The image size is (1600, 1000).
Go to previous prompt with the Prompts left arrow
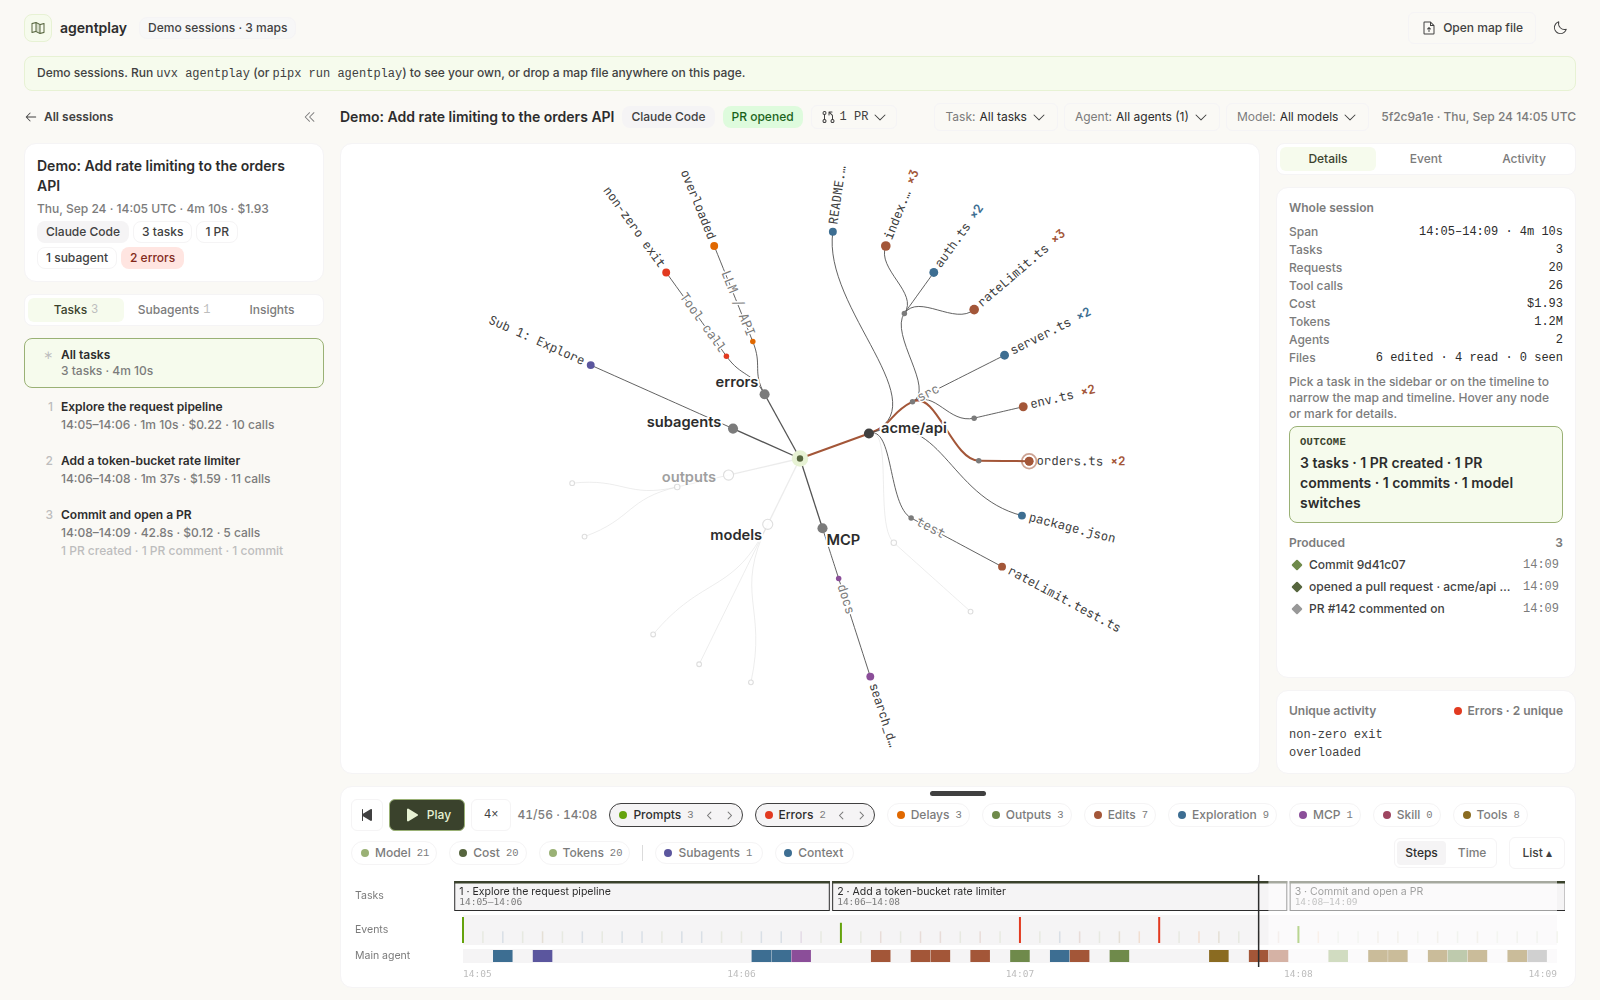click(710, 815)
